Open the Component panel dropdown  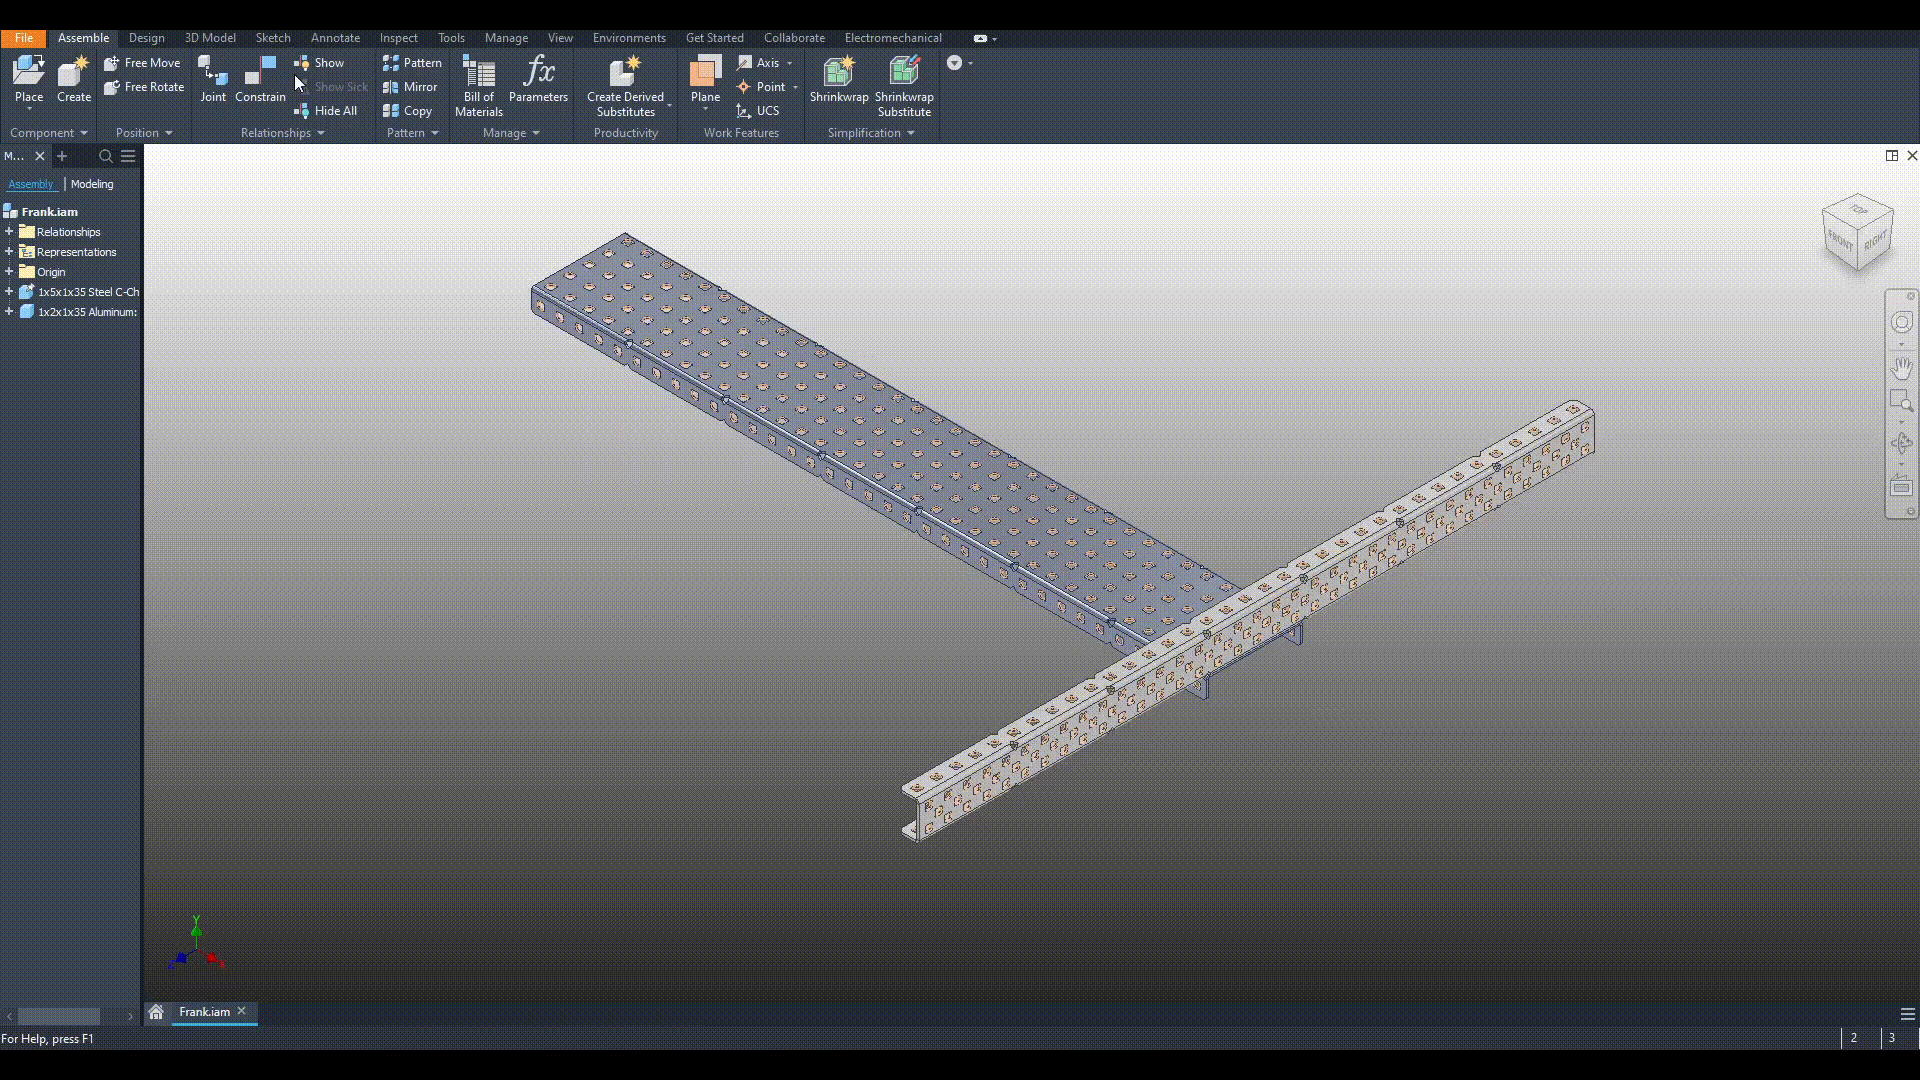[x=48, y=133]
